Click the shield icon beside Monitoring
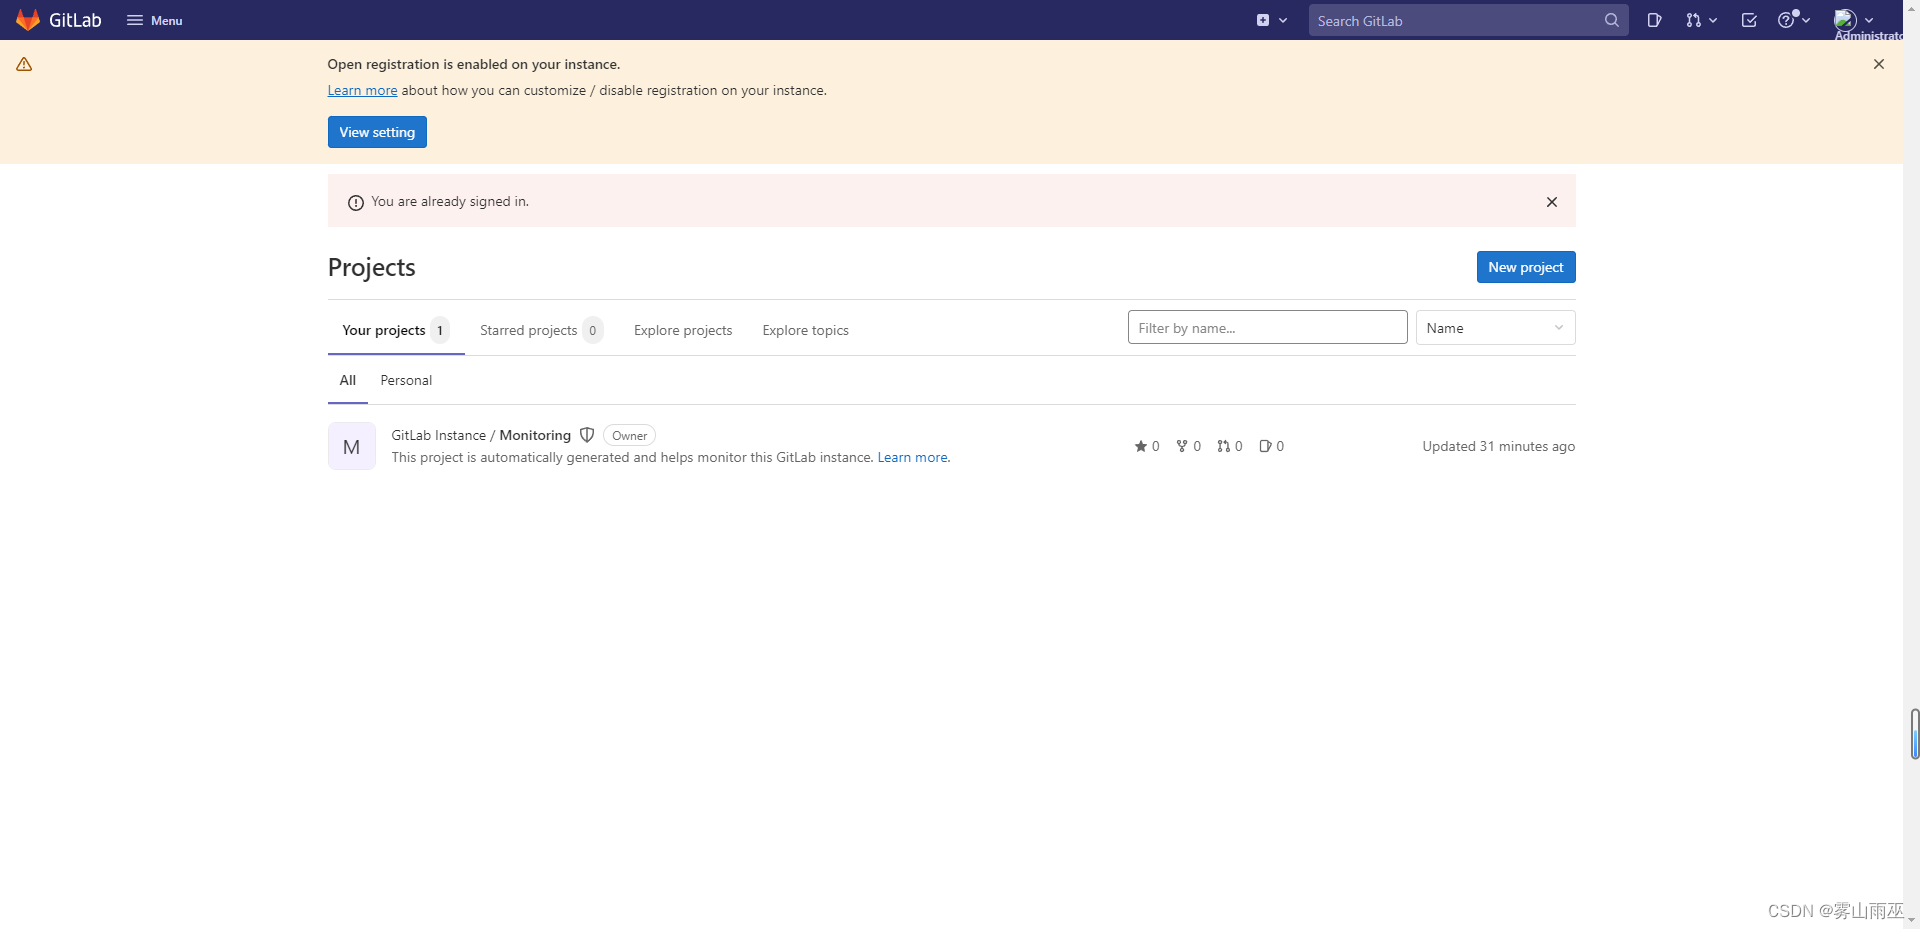The image size is (1920, 929). pos(587,434)
